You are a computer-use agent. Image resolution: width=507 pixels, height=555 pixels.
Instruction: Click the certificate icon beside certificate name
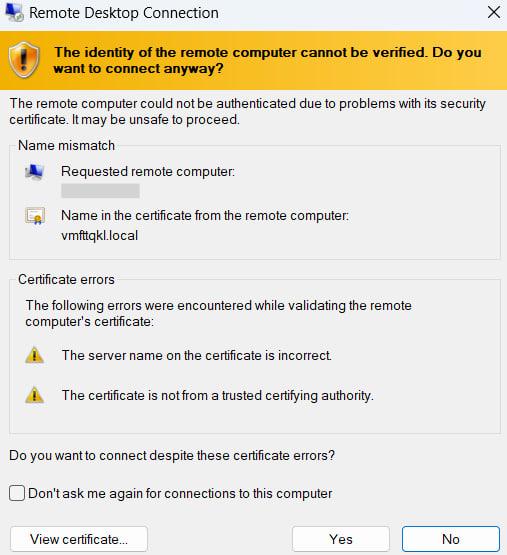point(35,216)
